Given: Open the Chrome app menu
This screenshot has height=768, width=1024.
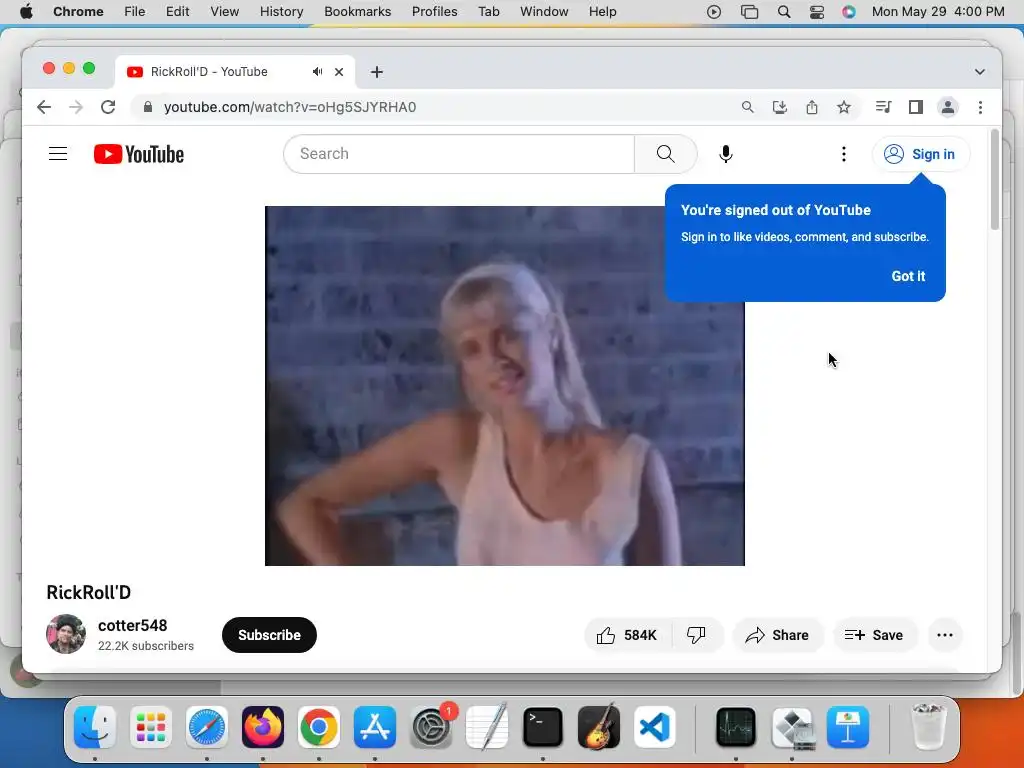Looking at the screenshot, I should click(78, 12).
